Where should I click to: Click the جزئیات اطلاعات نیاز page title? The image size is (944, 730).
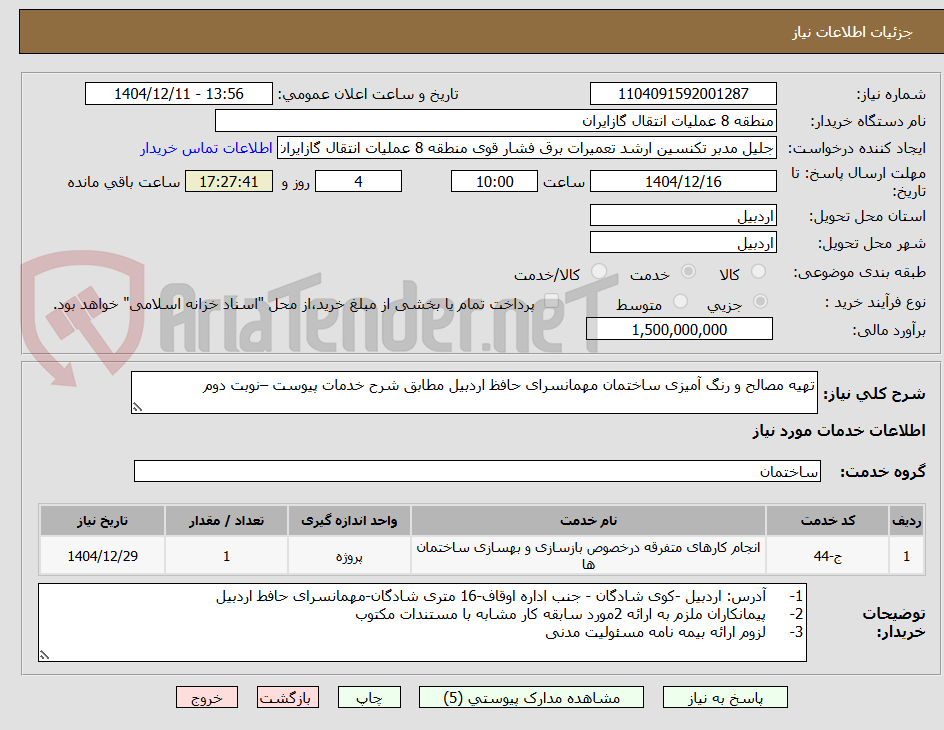pos(852,32)
